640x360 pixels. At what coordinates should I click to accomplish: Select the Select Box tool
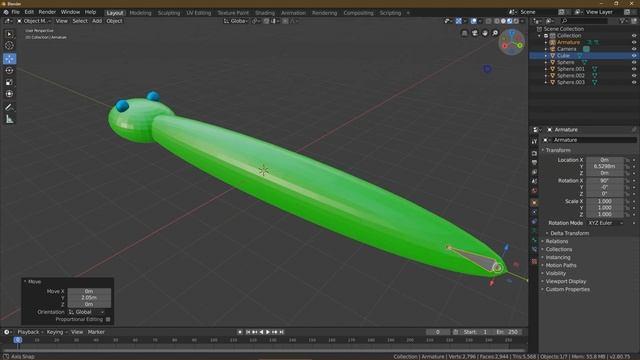pyautogui.click(x=9, y=34)
